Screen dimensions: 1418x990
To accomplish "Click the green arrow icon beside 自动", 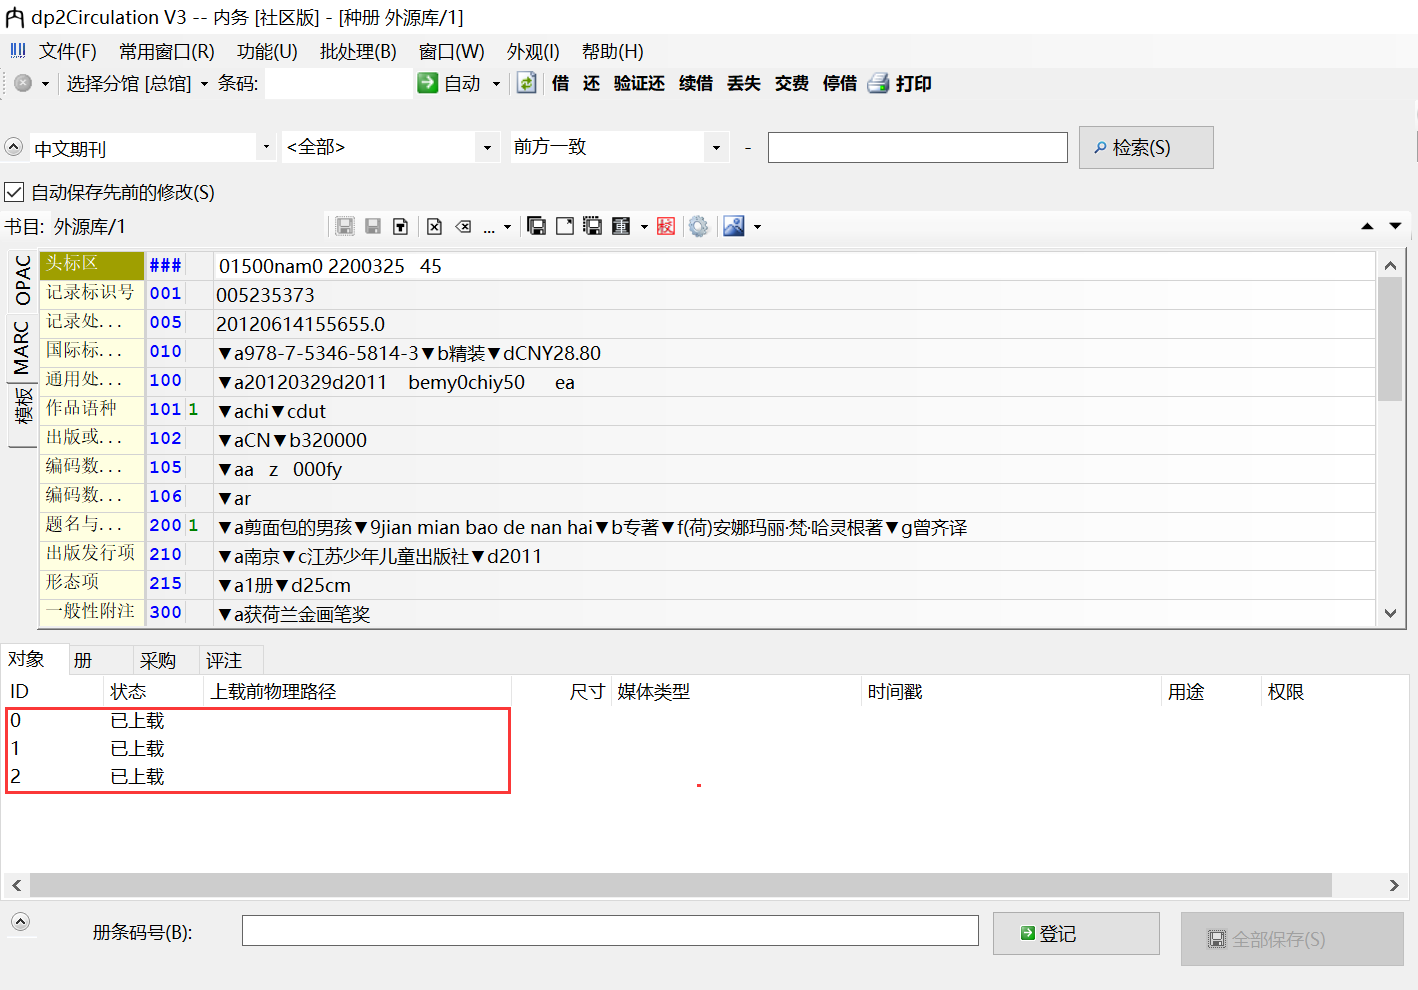I will (x=428, y=83).
